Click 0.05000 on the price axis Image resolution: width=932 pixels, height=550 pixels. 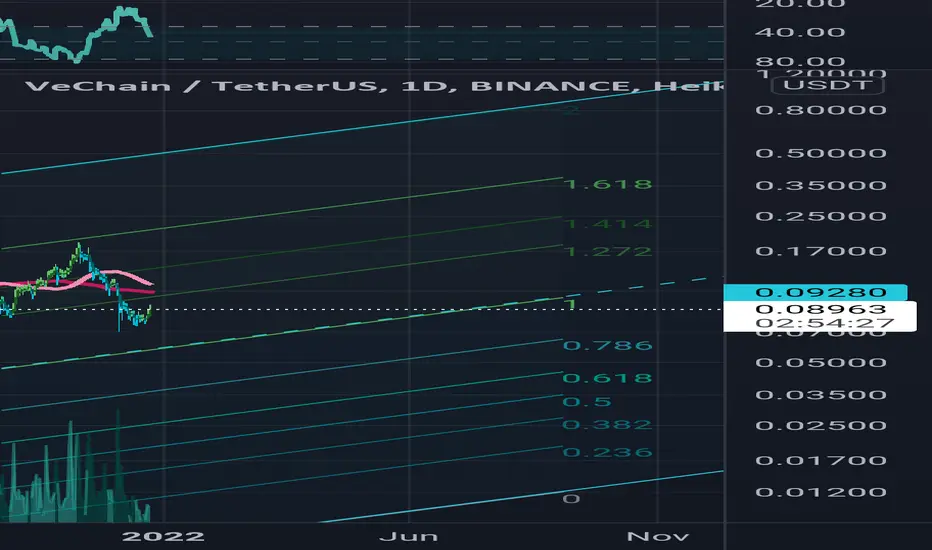(x=821, y=363)
